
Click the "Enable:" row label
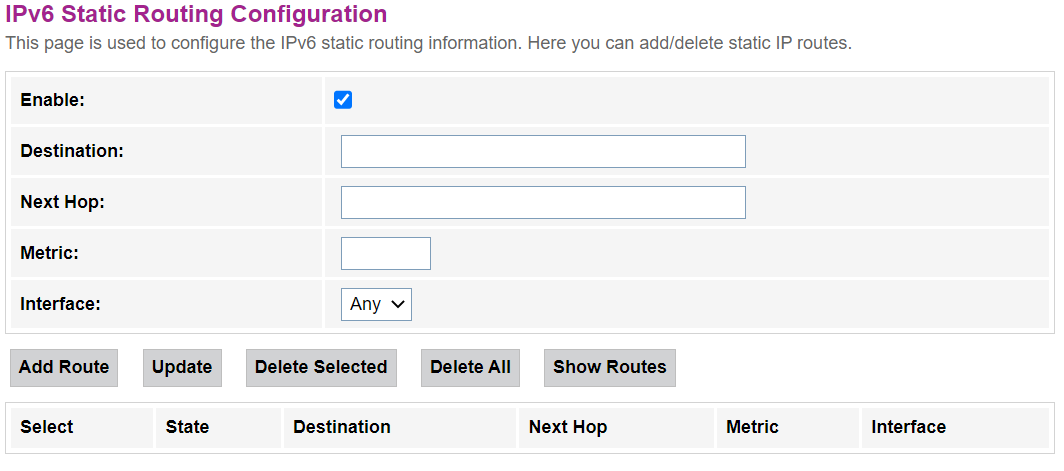pos(53,100)
